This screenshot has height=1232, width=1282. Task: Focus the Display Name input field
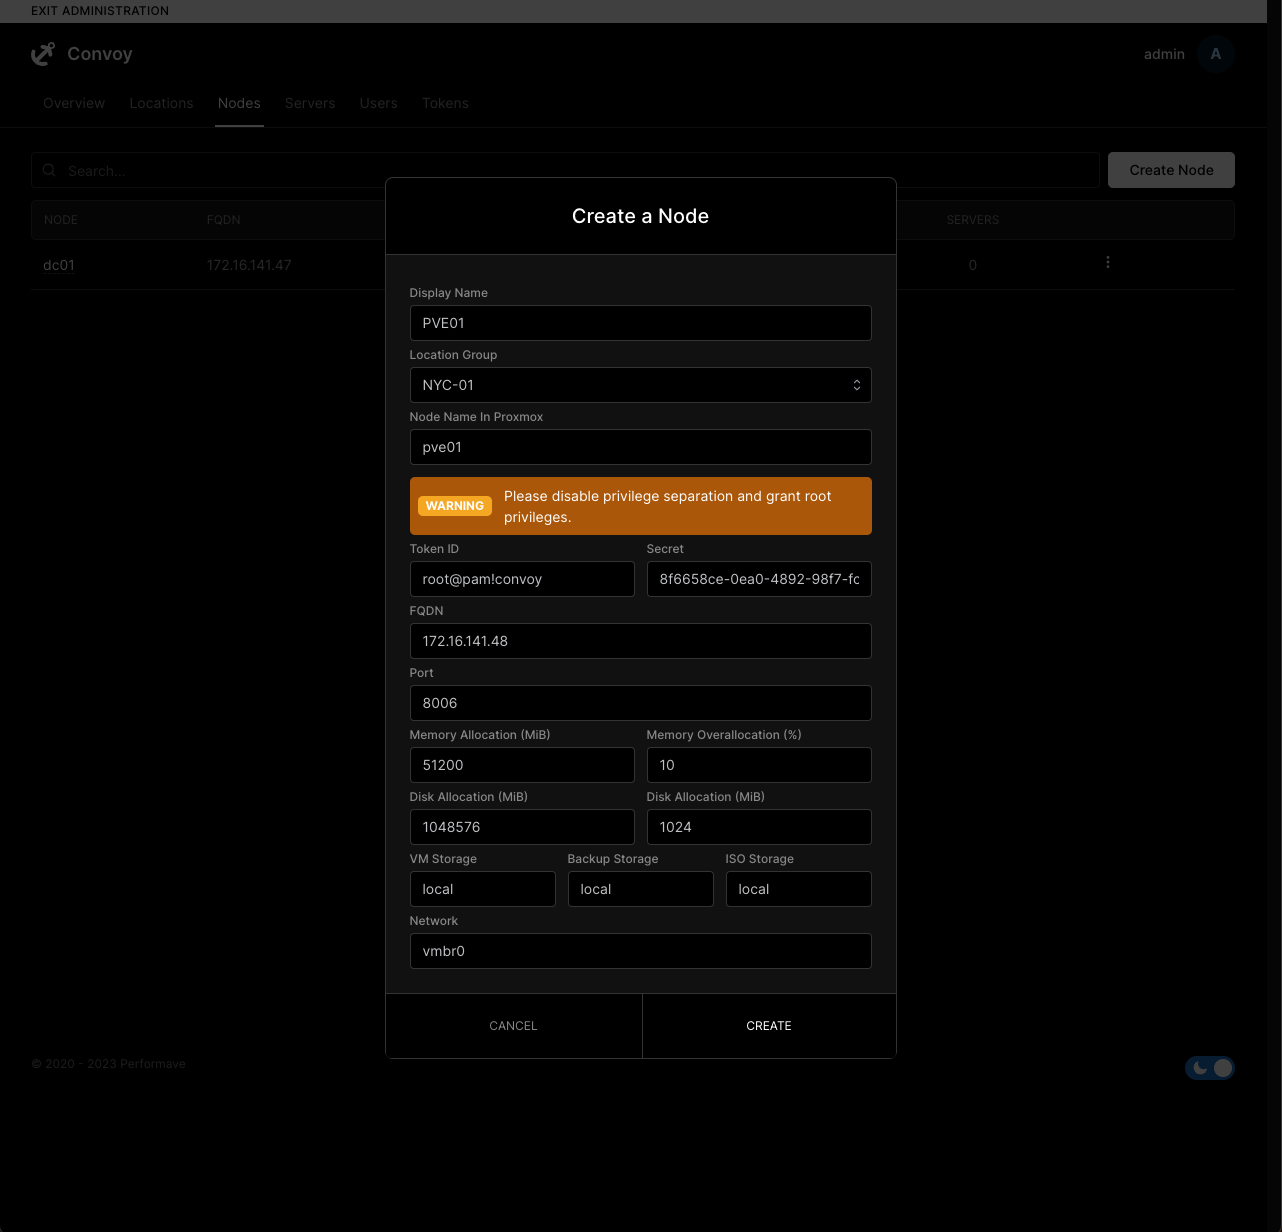point(640,323)
